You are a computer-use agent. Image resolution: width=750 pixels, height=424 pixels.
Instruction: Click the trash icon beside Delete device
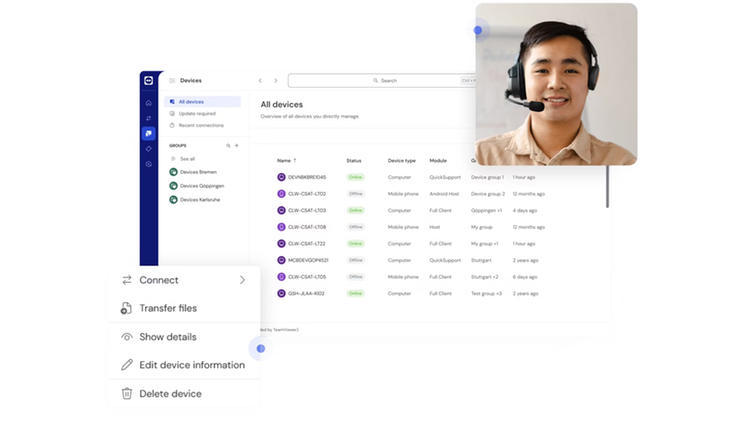coord(126,393)
